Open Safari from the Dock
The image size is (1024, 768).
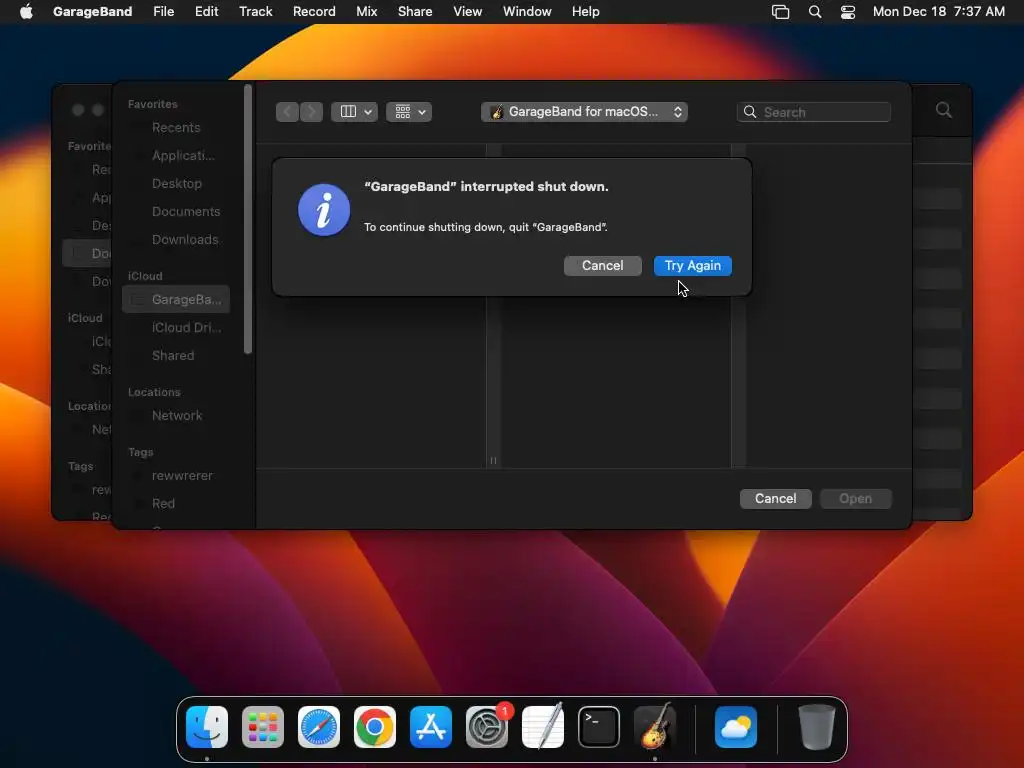click(319, 727)
